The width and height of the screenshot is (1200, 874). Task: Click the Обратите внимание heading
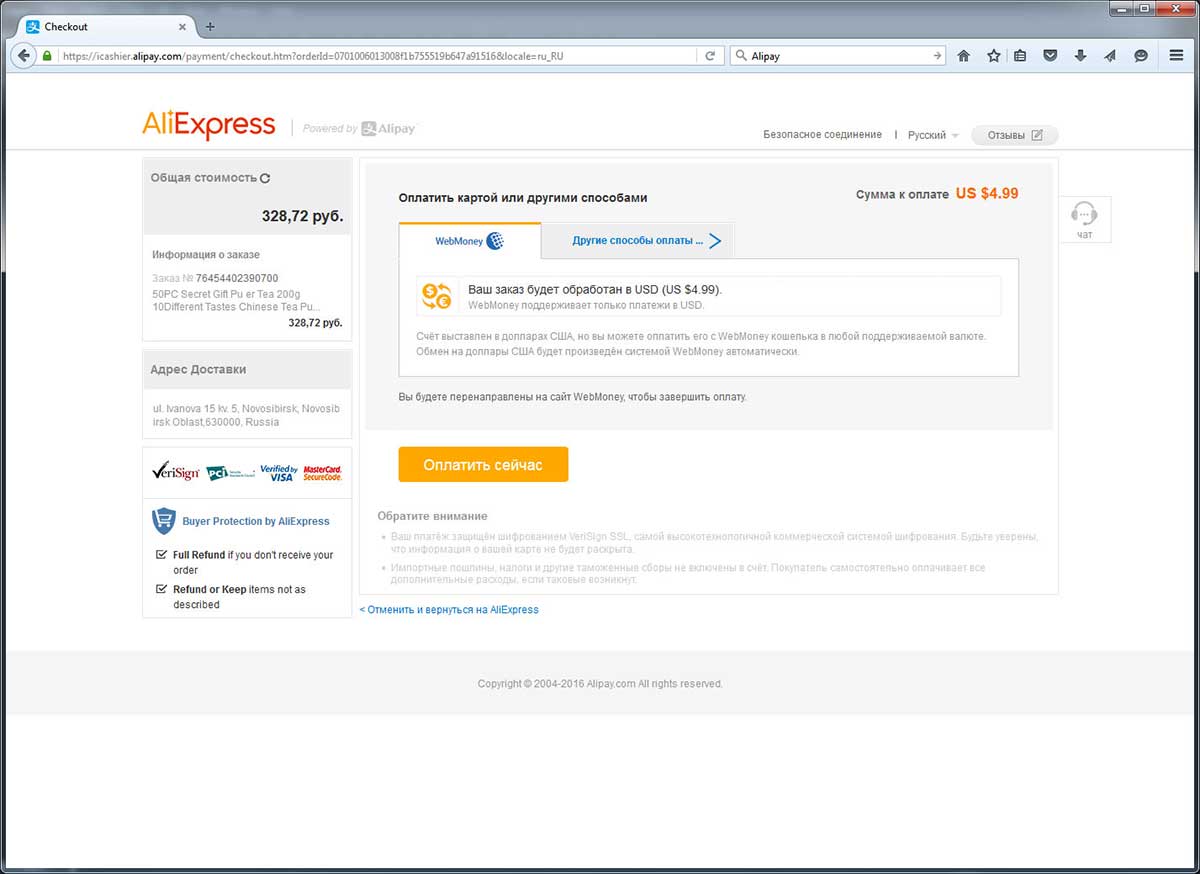coord(432,516)
